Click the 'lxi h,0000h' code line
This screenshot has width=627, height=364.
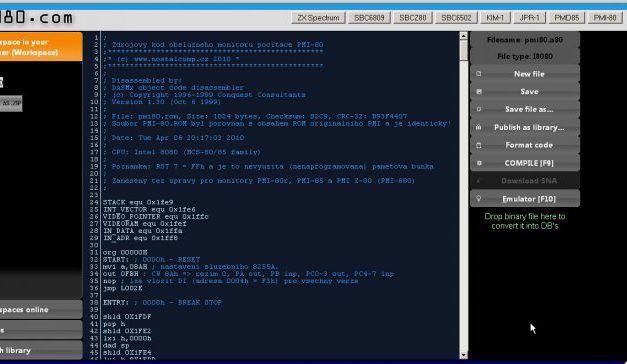click(127, 338)
